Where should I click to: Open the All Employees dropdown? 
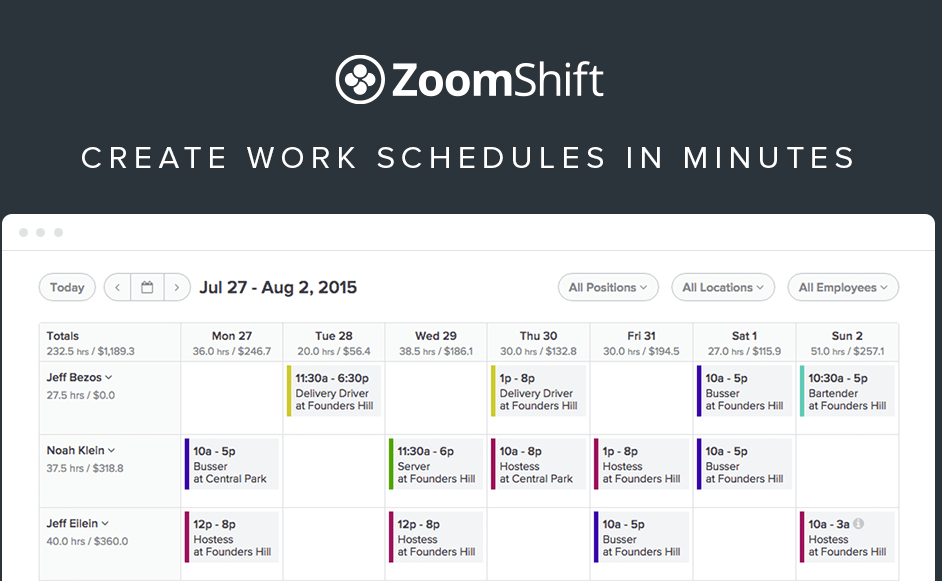point(843,287)
